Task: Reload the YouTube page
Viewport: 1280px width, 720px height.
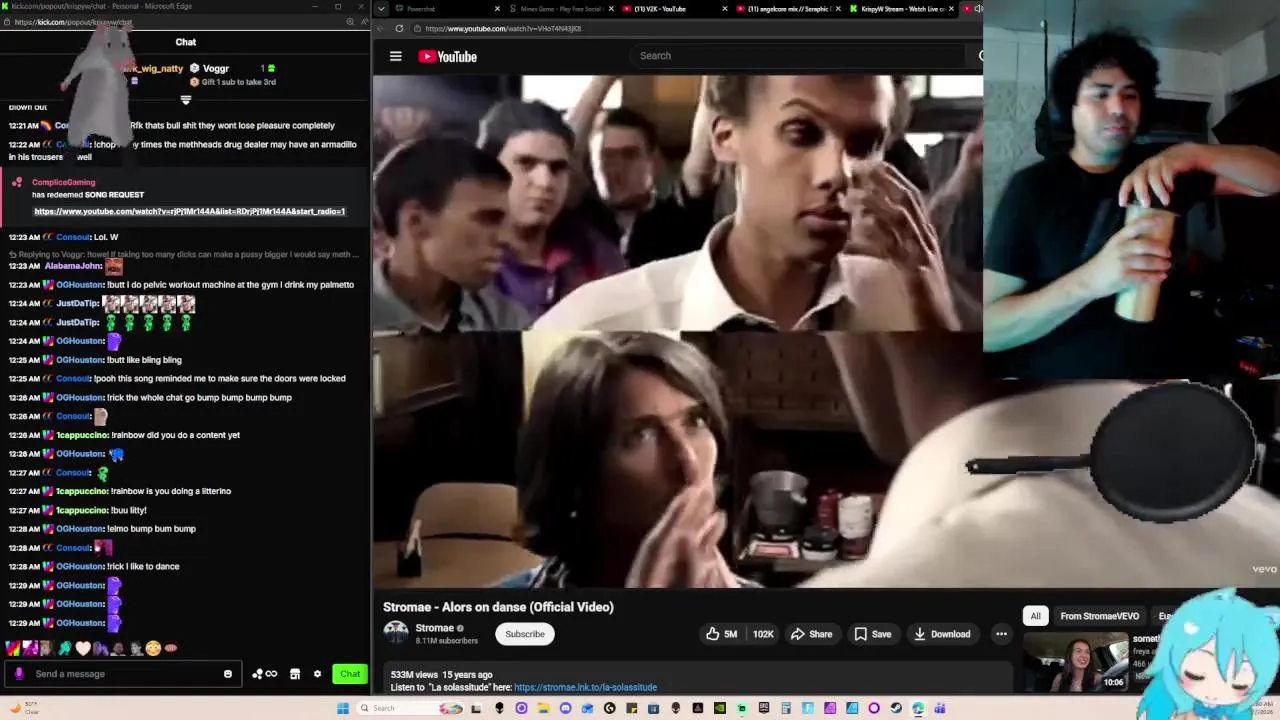Action: pyautogui.click(x=399, y=28)
